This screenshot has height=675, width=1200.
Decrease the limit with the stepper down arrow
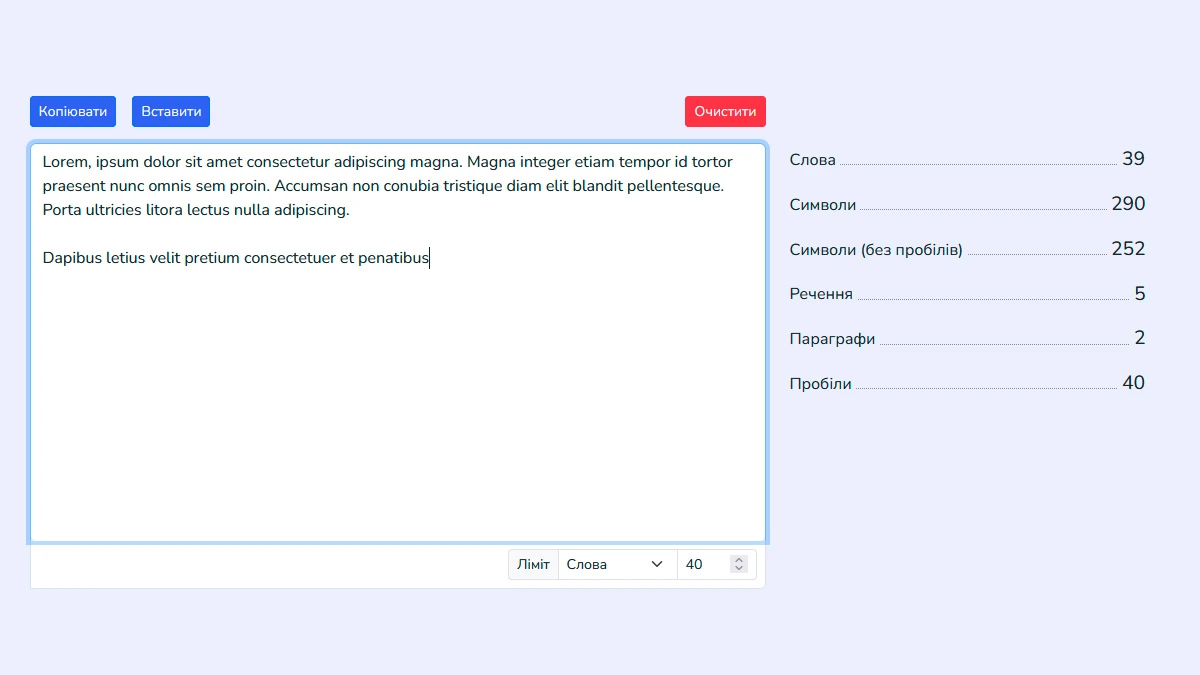coord(739,569)
